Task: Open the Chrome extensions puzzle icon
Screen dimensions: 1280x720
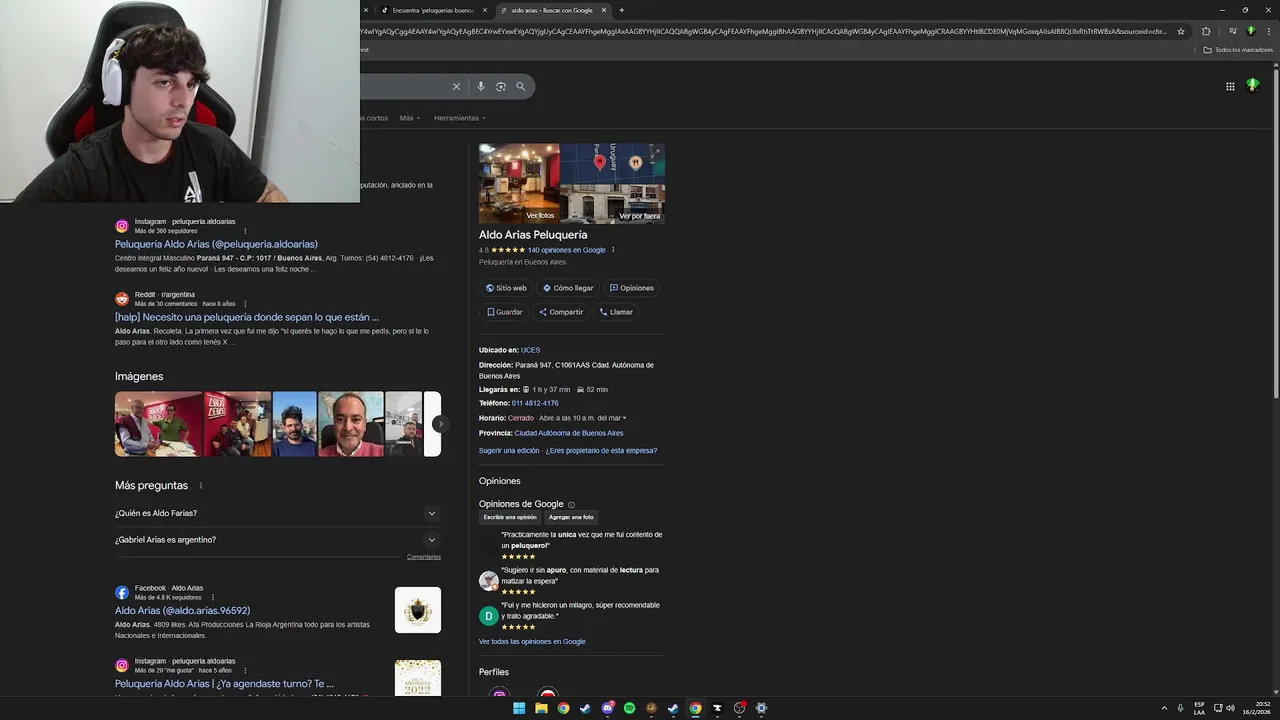Action: tap(1206, 31)
